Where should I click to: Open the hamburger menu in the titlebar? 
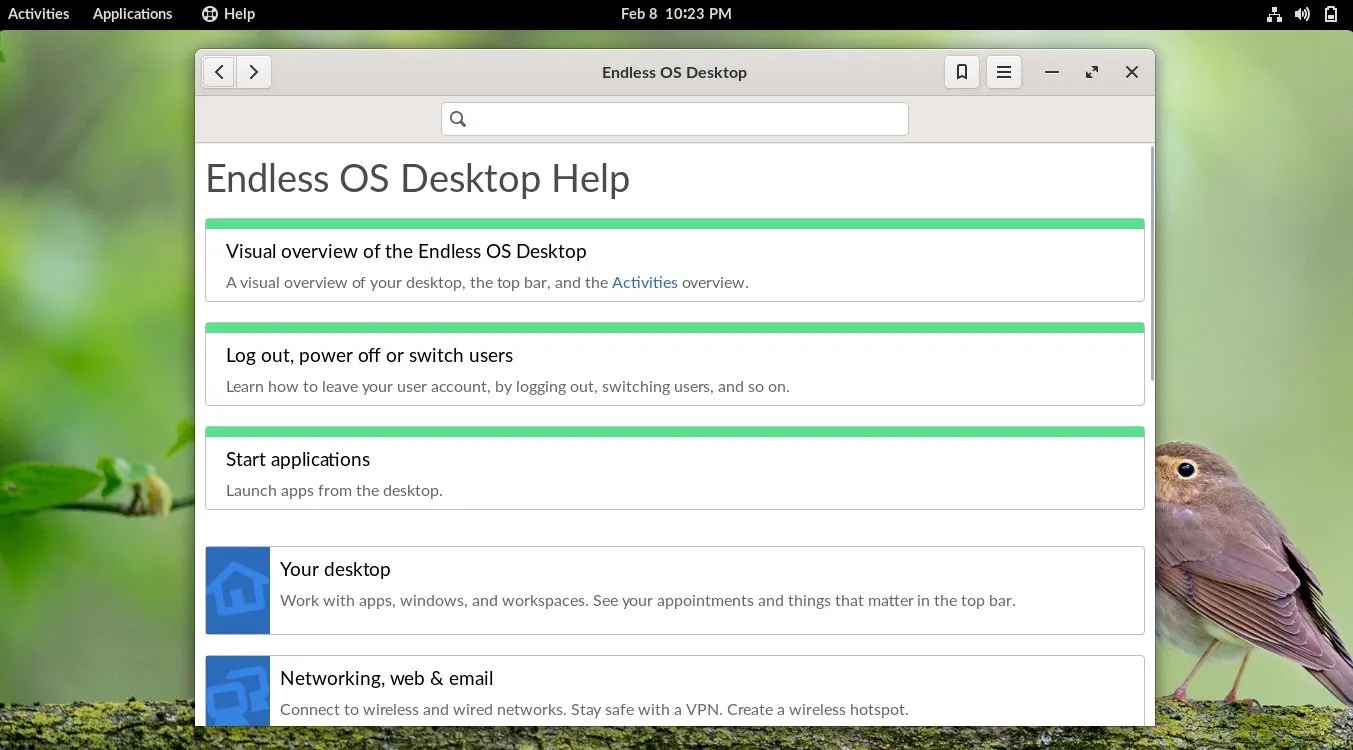pyautogui.click(x=1003, y=71)
